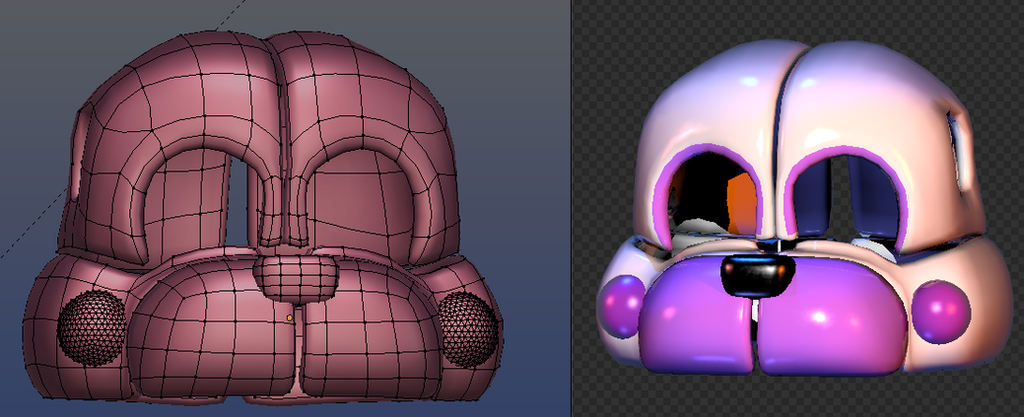
Task: Select the right triangulated cheek sphere in the wireframe view
Action: tap(468, 329)
